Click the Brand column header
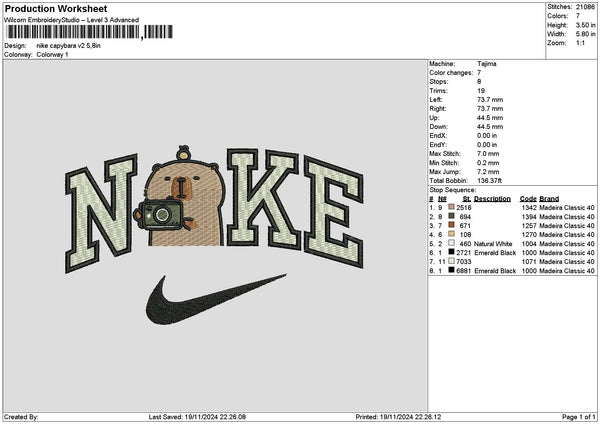This screenshot has height=424, width=600. pyautogui.click(x=549, y=199)
